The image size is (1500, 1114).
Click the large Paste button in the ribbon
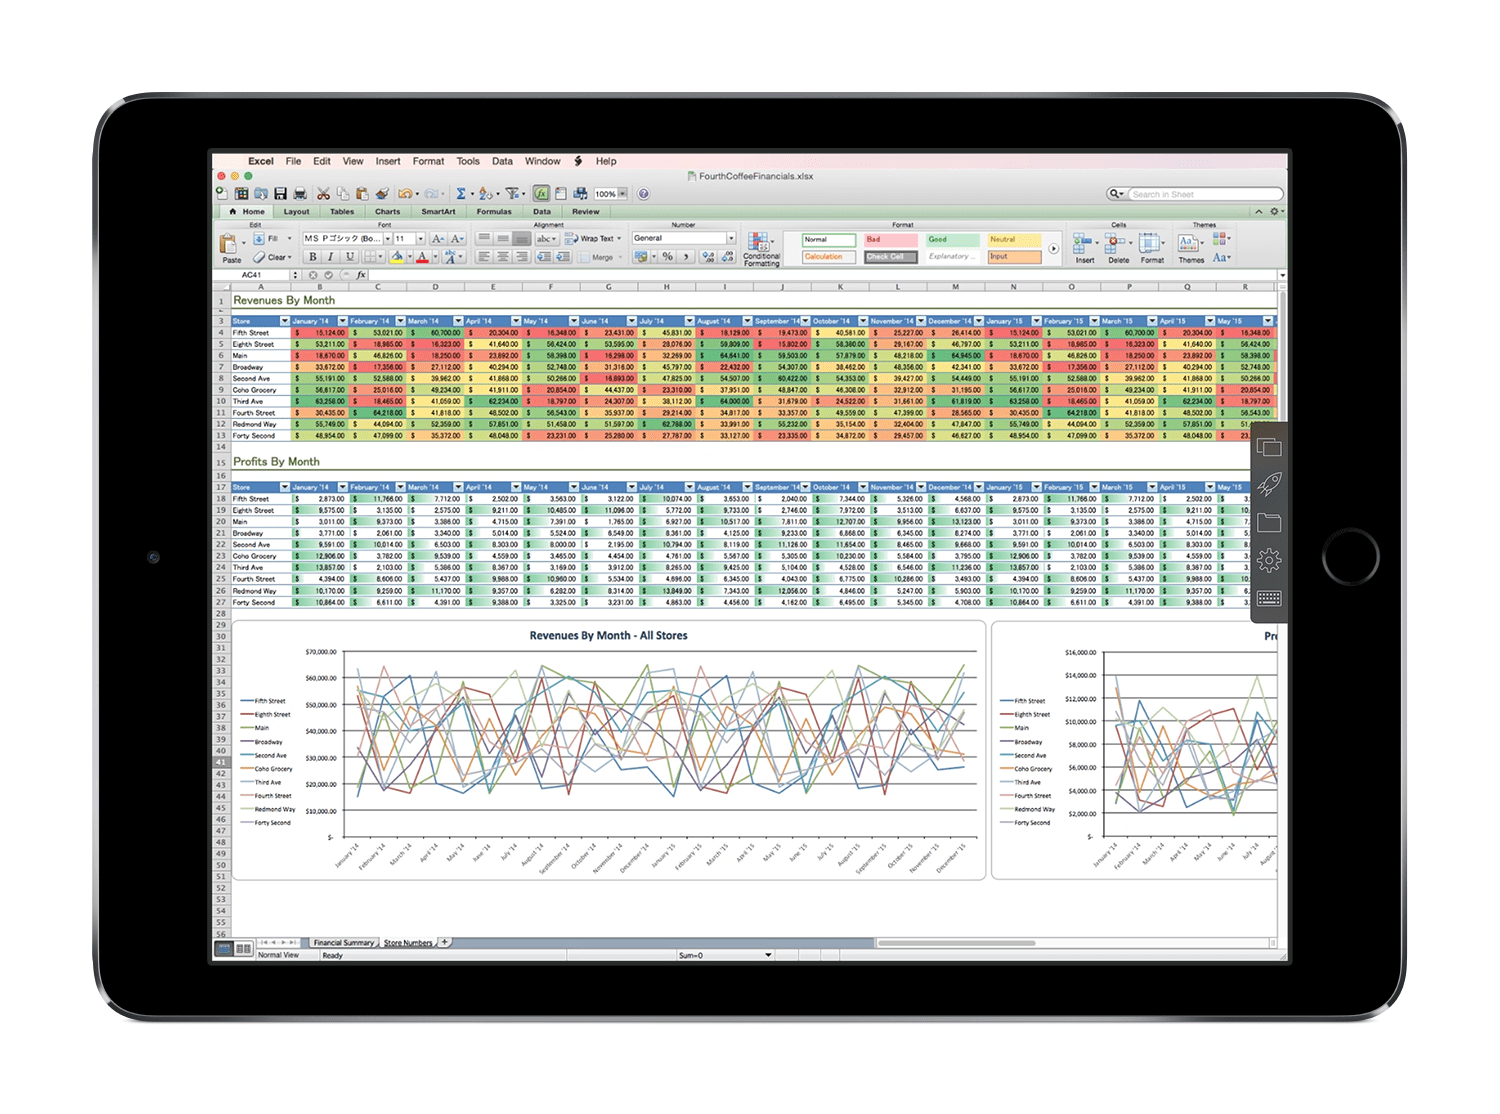point(229,246)
